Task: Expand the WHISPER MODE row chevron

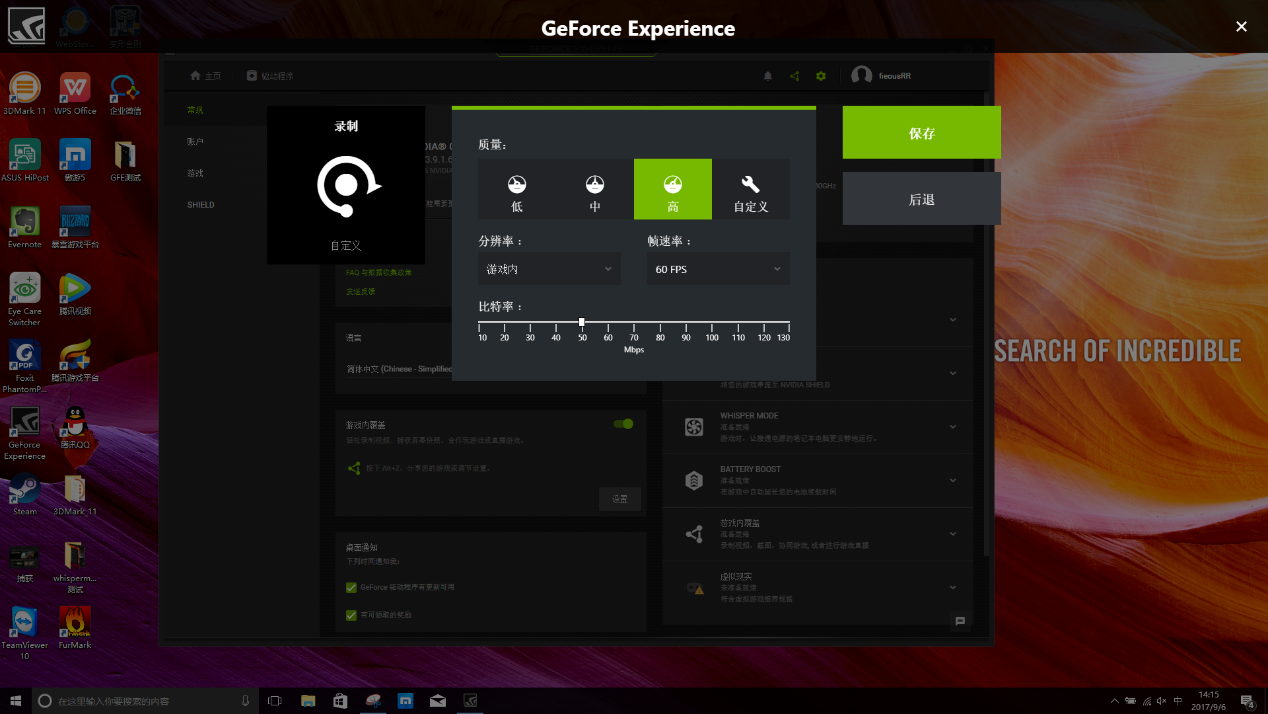Action: click(x=953, y=427)
